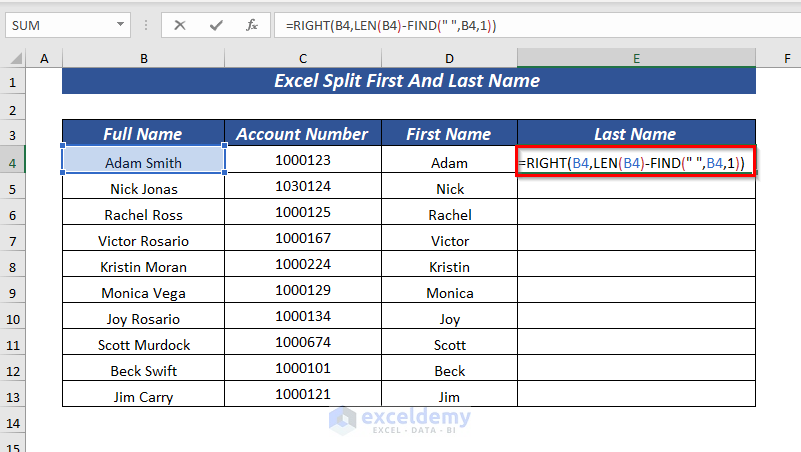Click the title Excel Split First And Last Name
This screenshot has width=801, height=452.
[408, 81]
